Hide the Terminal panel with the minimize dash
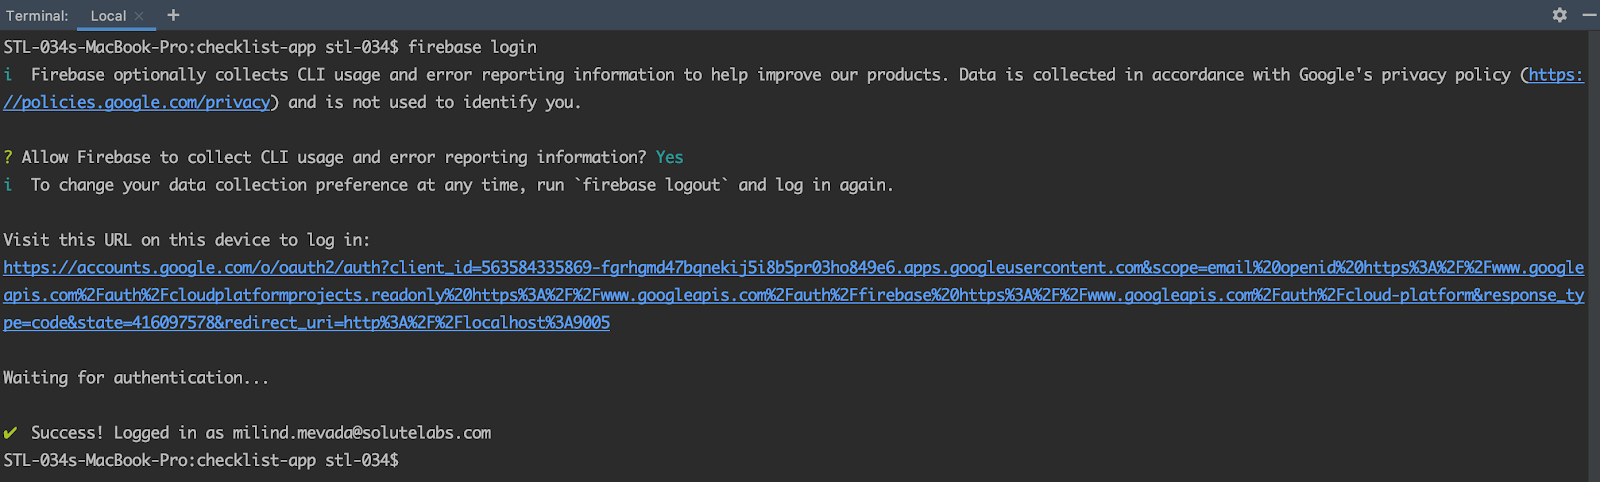The image size is (1600, 482). (x=1589, y=15)
